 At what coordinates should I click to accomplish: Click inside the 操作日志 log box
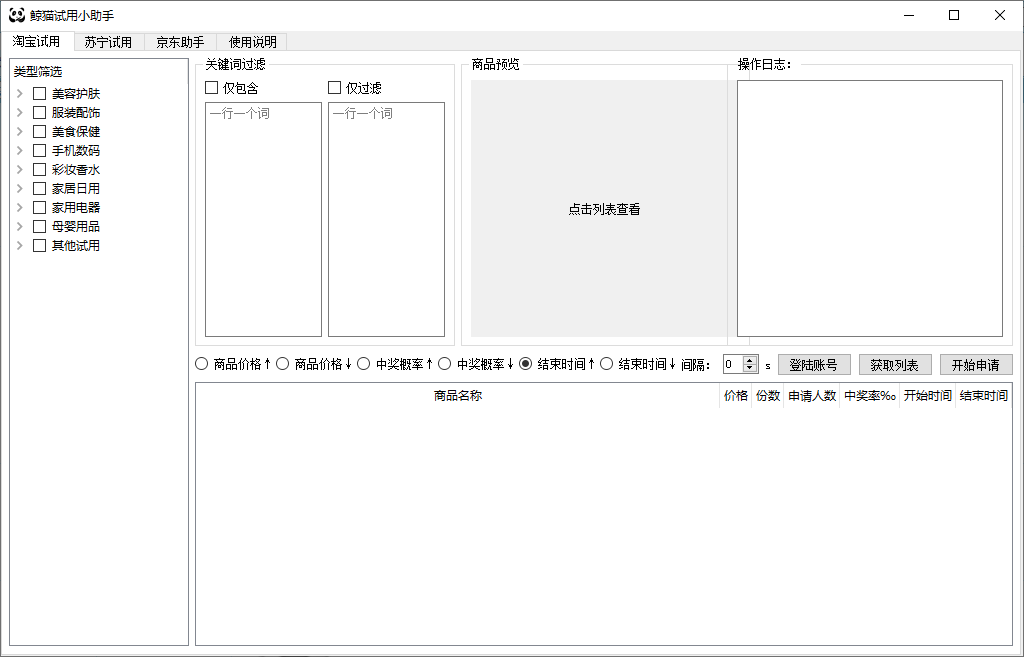[870, 208]
